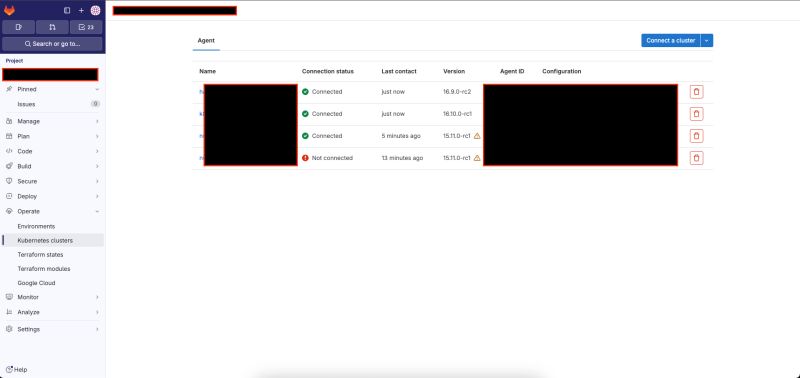Open the user avatar menu

(95, 11)
